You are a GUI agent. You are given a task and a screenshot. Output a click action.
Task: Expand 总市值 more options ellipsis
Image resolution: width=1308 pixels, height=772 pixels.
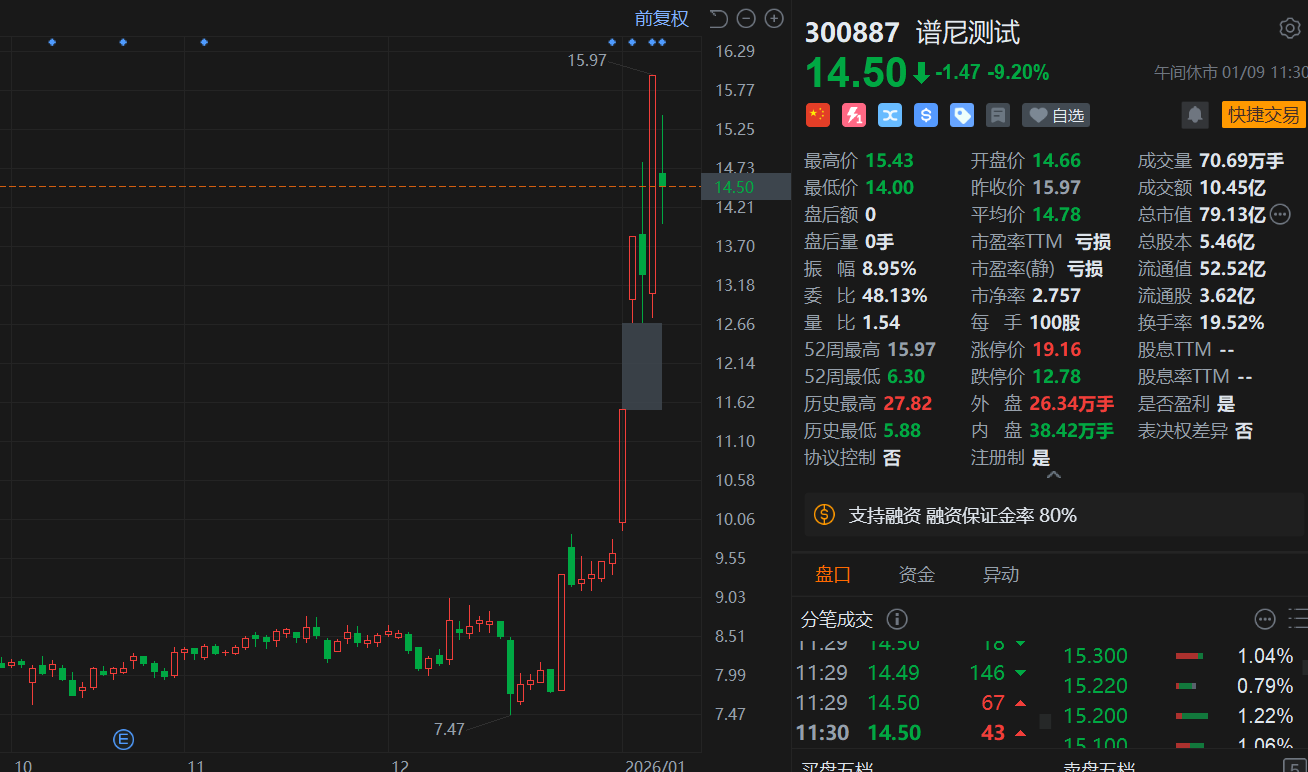click(1280, 214)
